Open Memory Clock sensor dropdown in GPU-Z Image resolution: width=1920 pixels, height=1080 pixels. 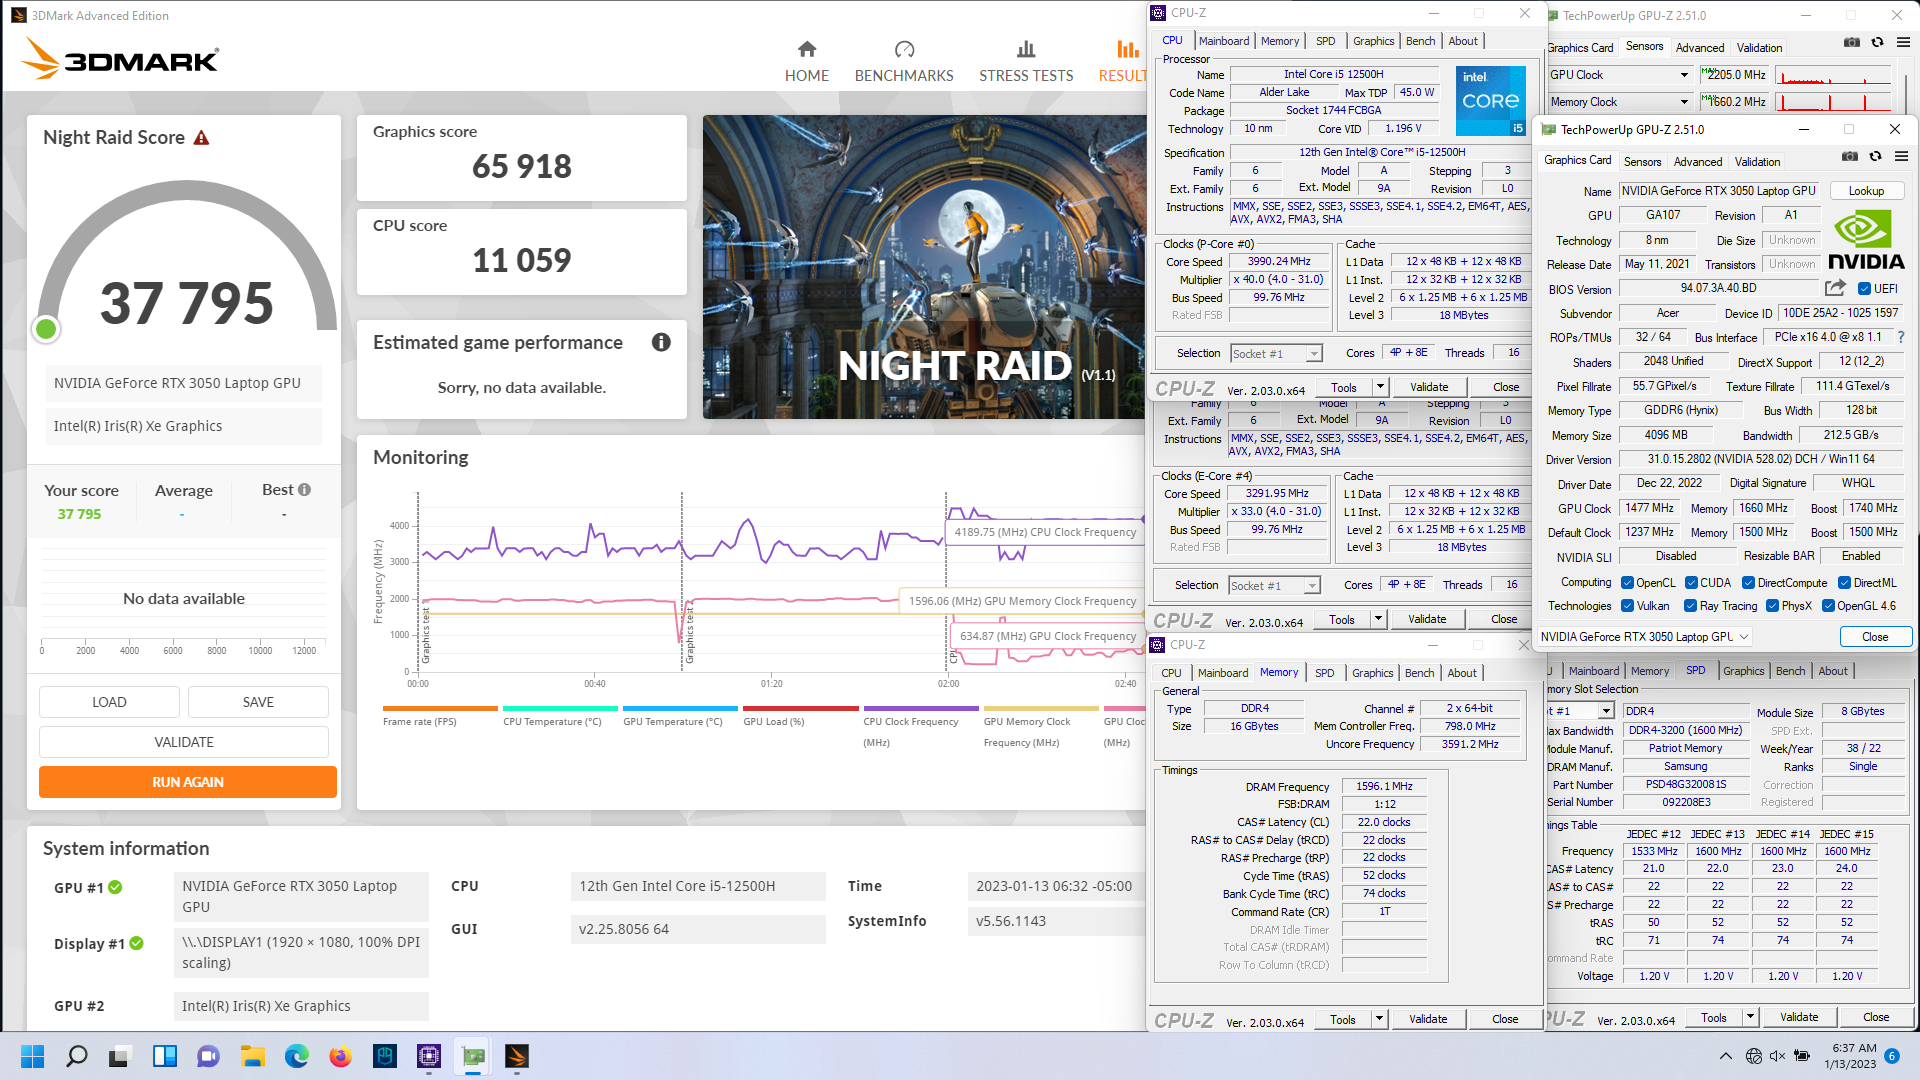point(1684,102)
